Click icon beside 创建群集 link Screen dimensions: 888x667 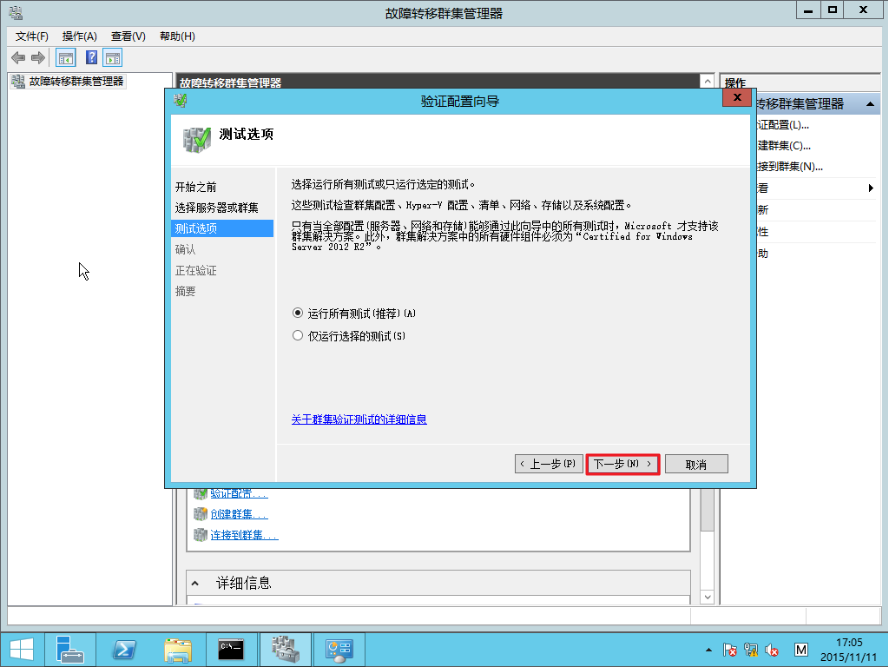click(200, 514)
